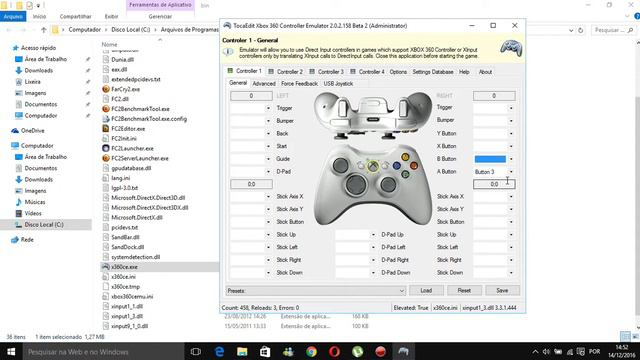
Task: Click the info icon beside emulator description
Action: pyautogui.click(x=228, y=52)
